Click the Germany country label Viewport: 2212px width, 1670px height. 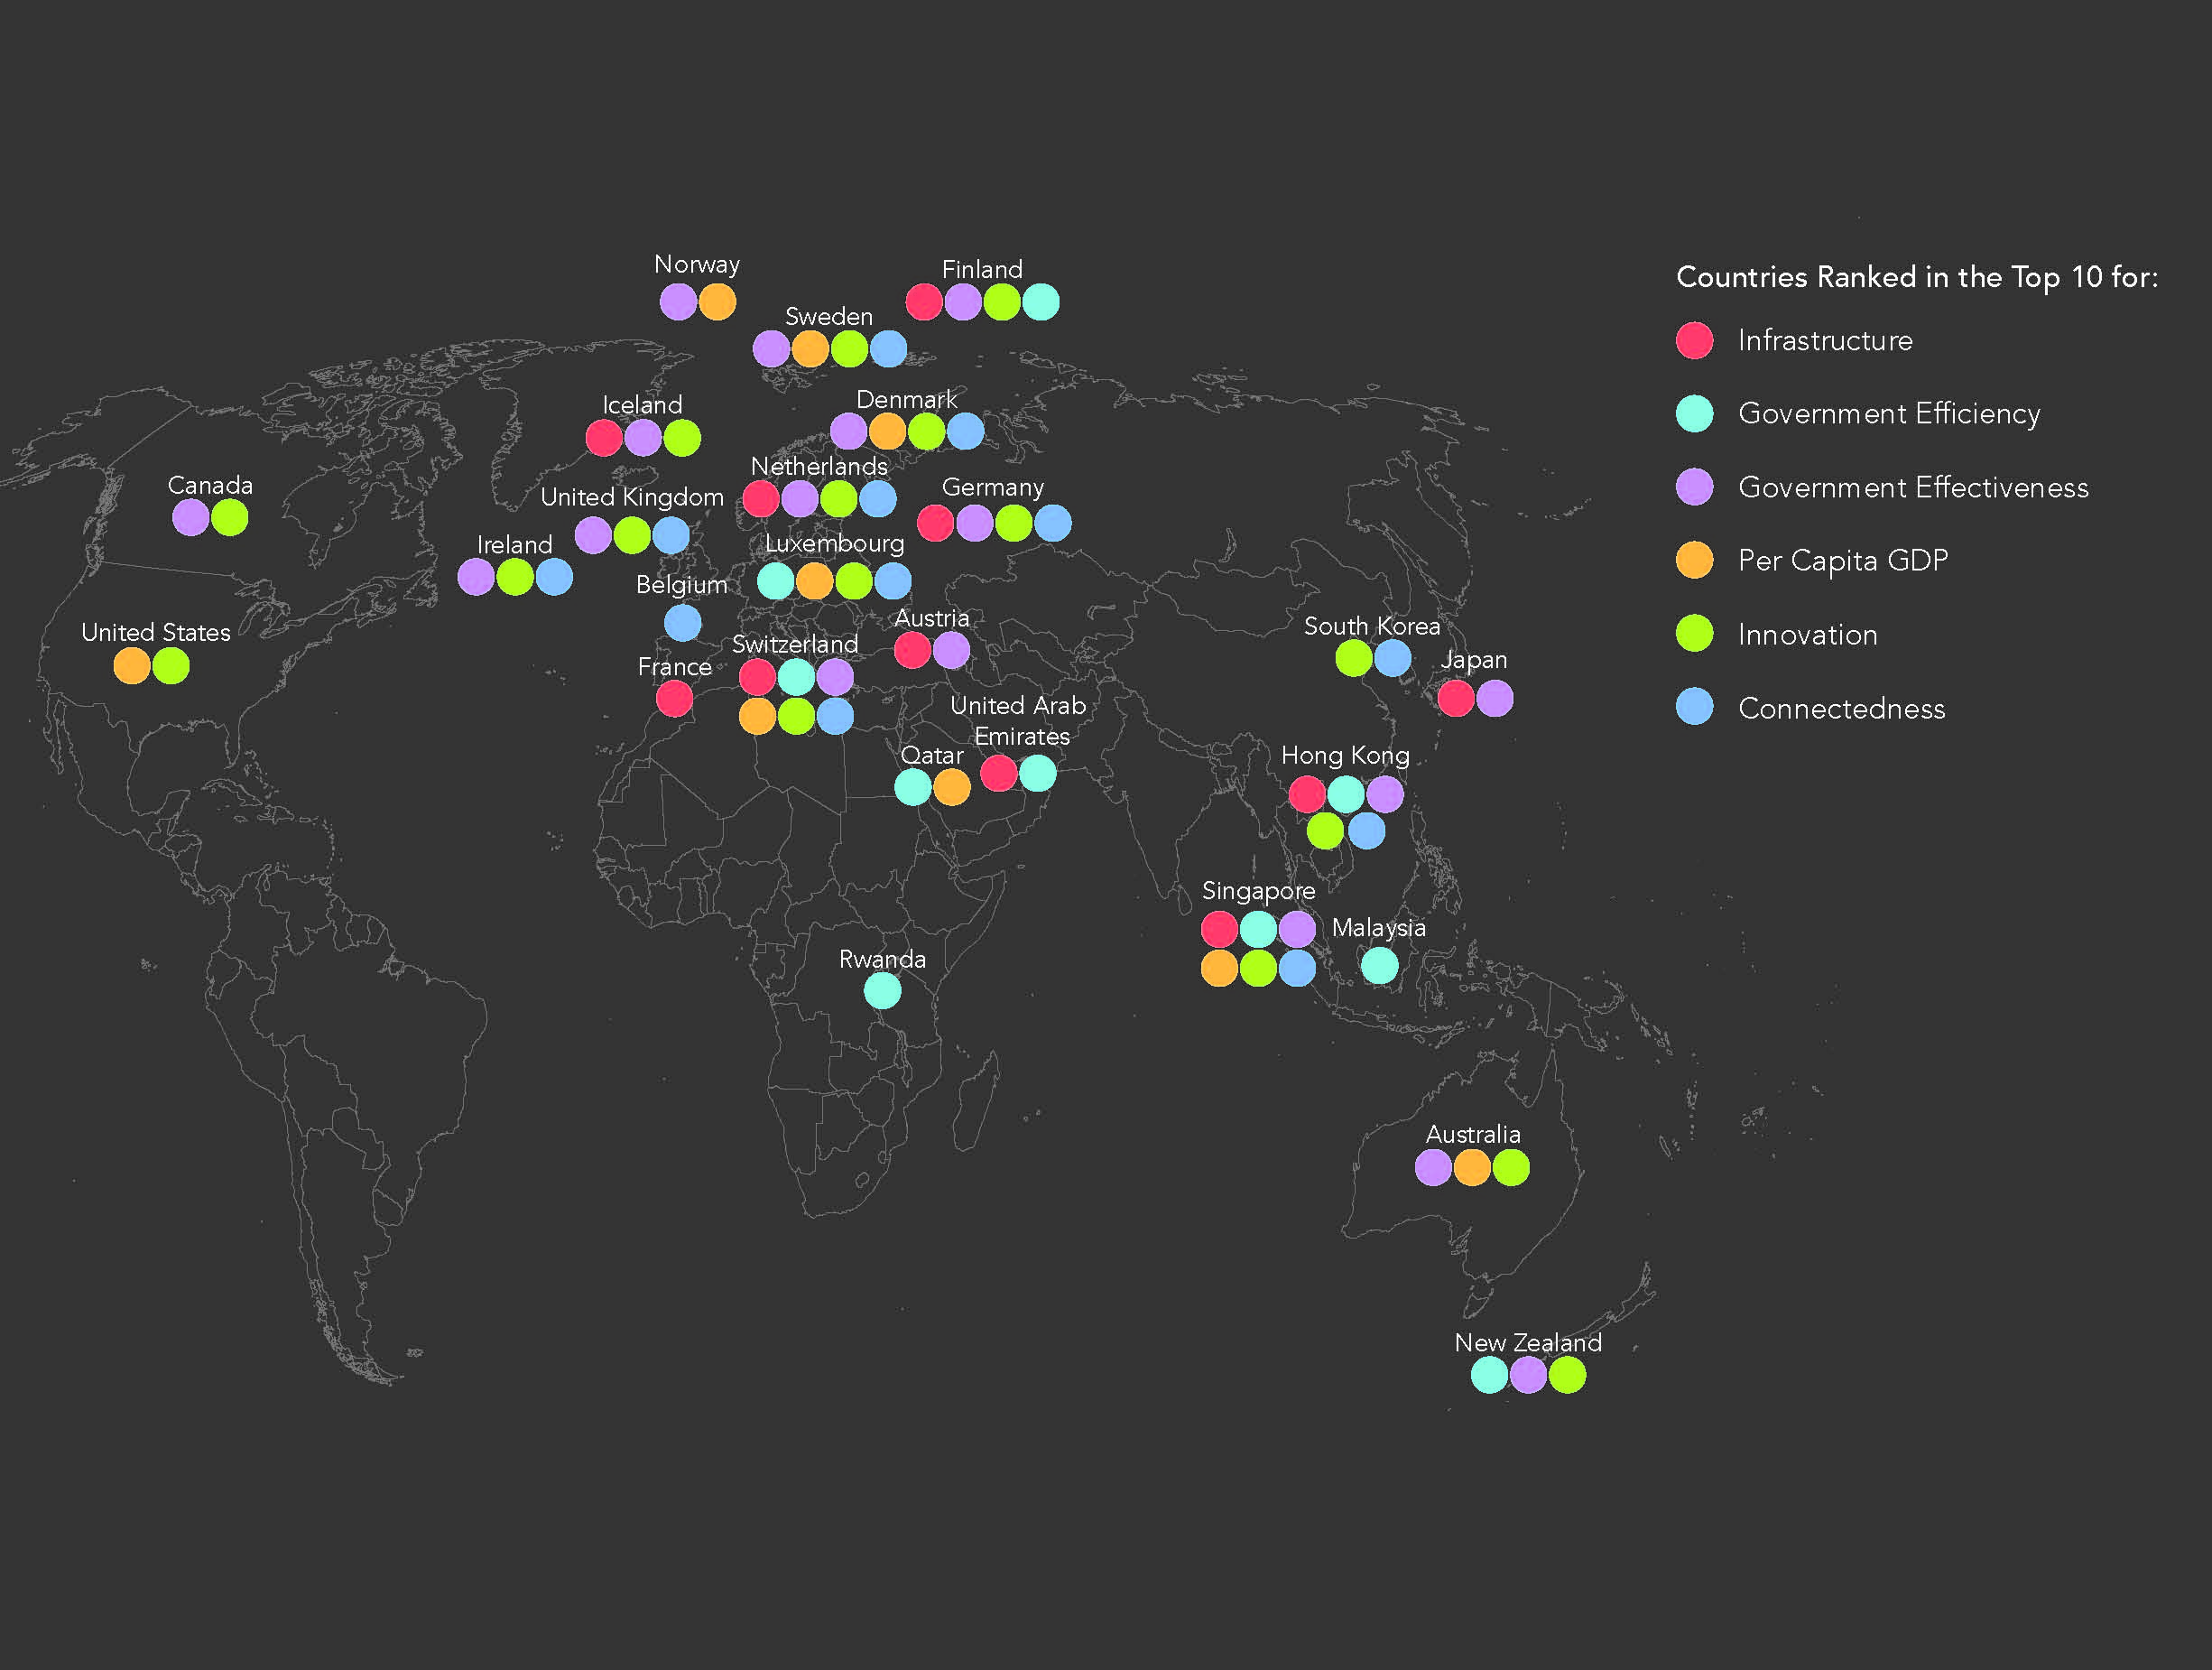tap(993, 488)
